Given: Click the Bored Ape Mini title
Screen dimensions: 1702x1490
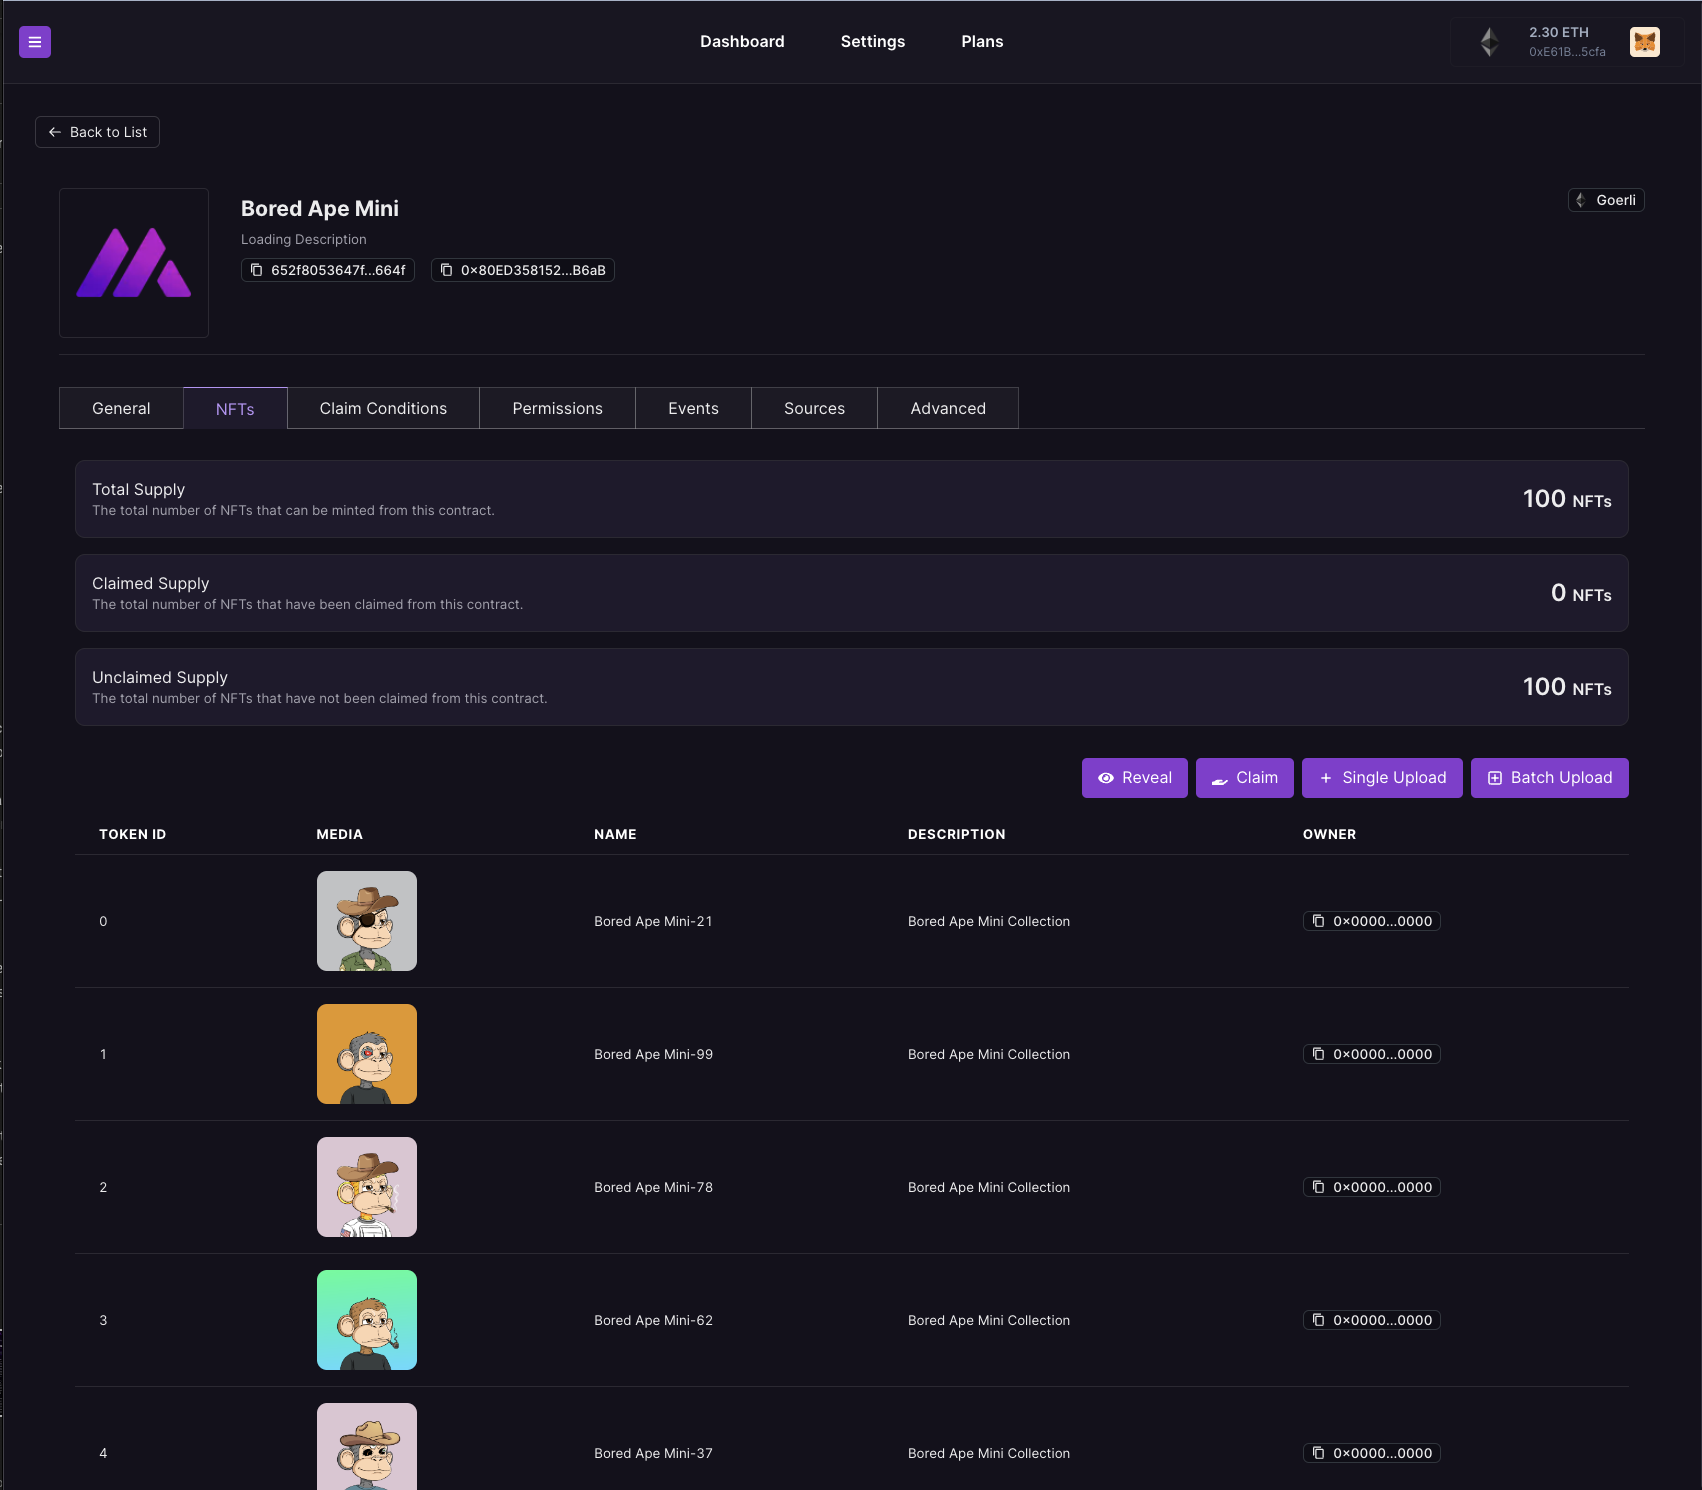Looking at the screenshot, I should 320,208.
